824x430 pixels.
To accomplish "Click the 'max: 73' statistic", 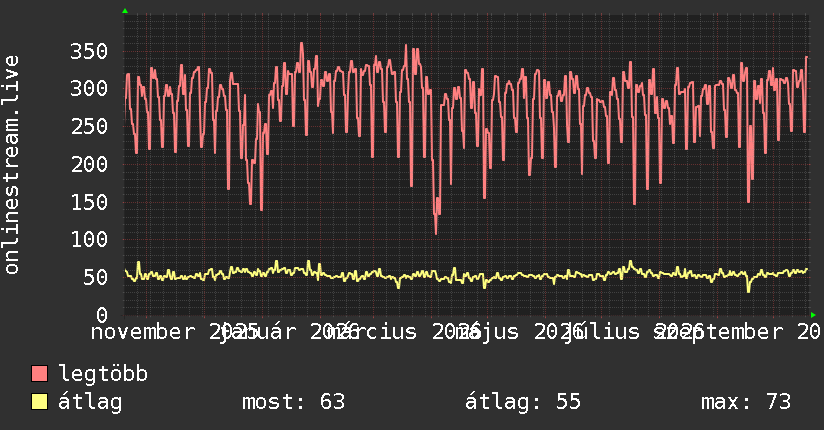I will click(746, 402).
